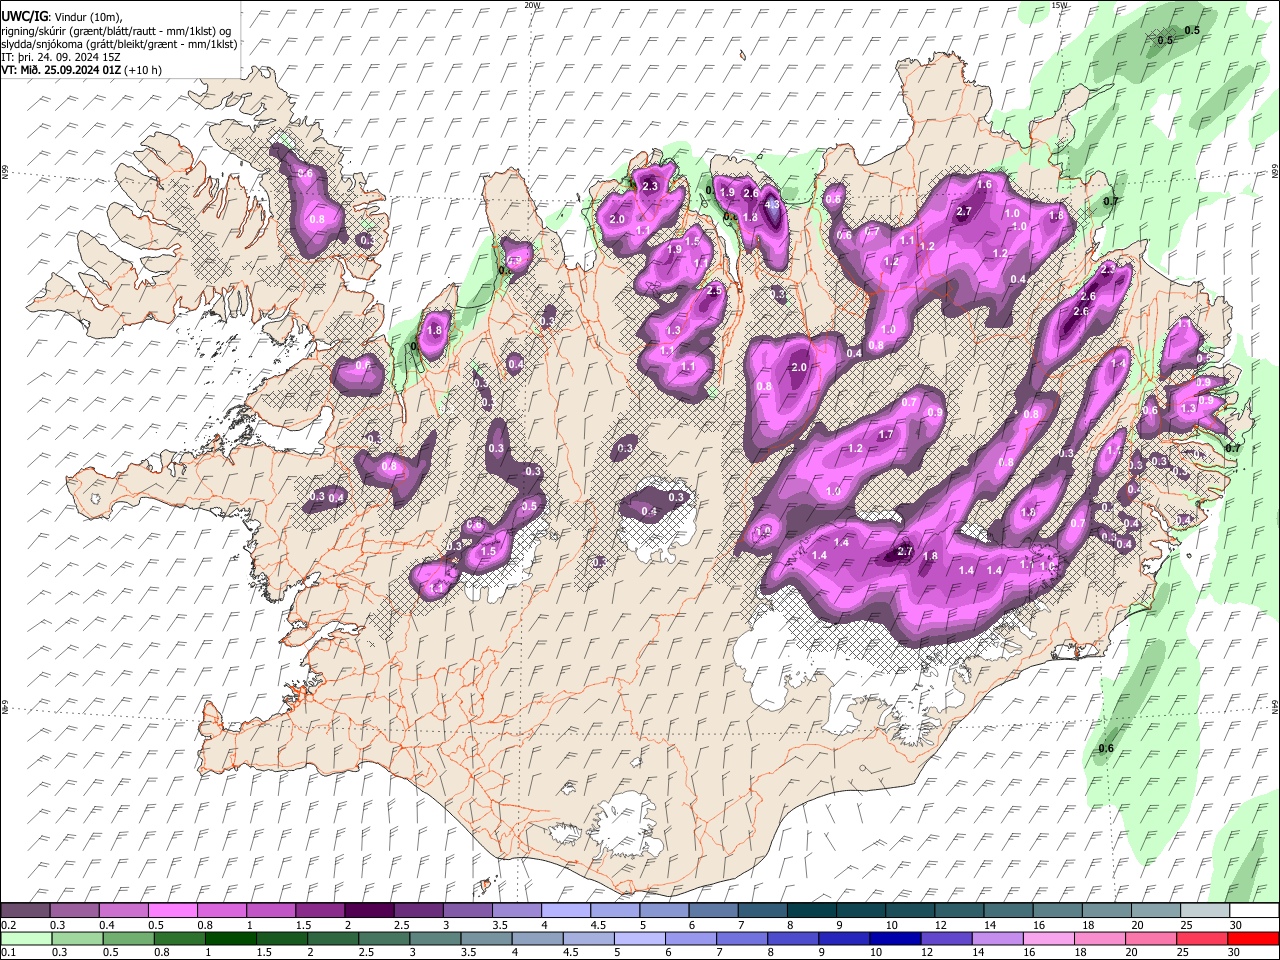Click the 1.6 value in northeast snow area
The height and width of the screenshot is (960, 1280).
point(984,184)
